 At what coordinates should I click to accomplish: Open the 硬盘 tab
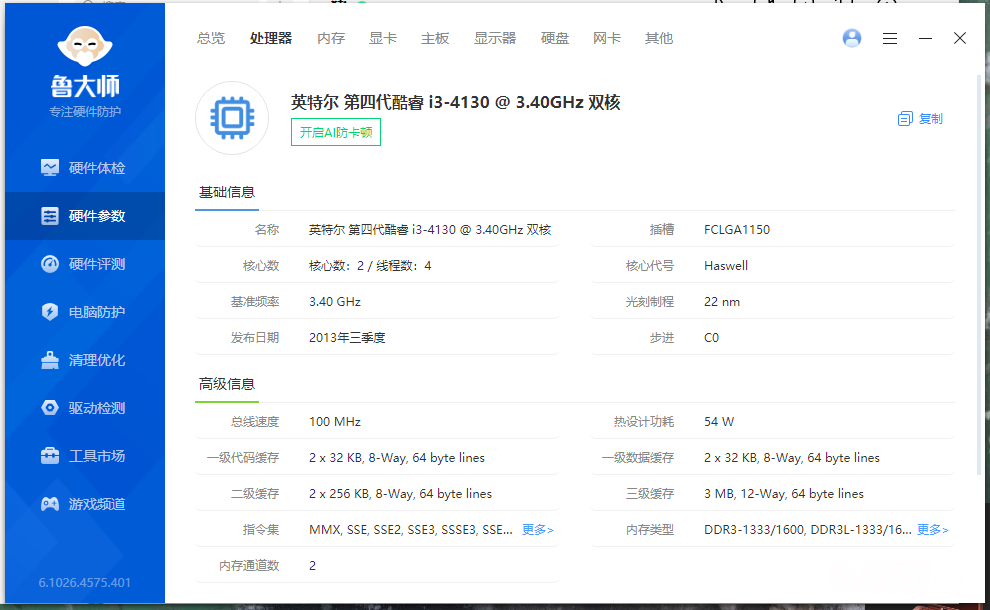(555, 38)
